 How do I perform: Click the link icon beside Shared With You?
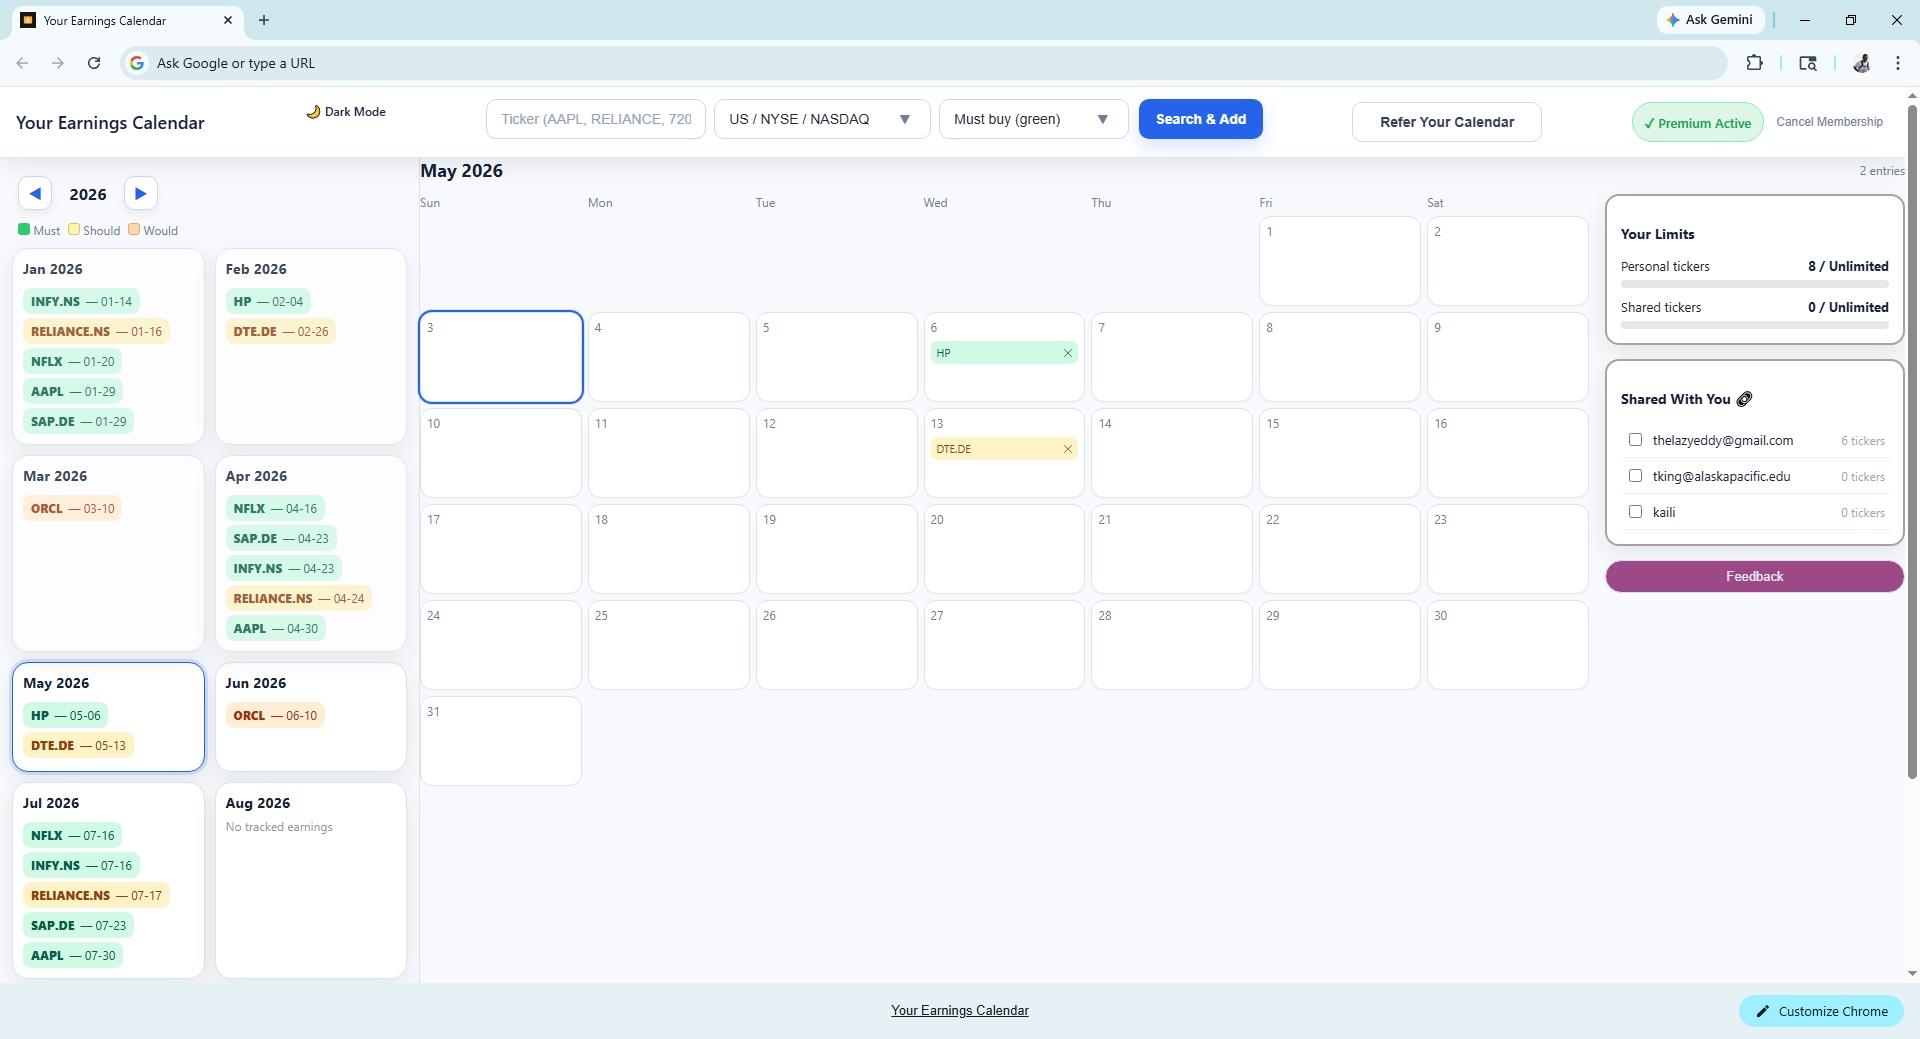pos(1744,399)
